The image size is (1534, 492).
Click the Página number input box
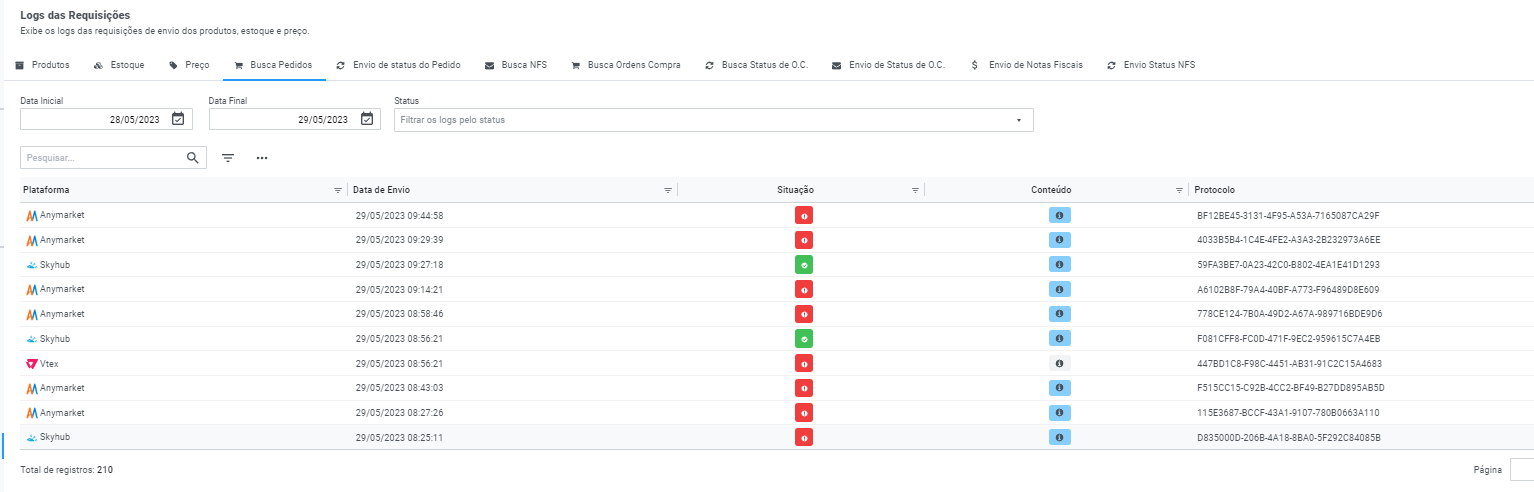click(x=1522, y=470)
